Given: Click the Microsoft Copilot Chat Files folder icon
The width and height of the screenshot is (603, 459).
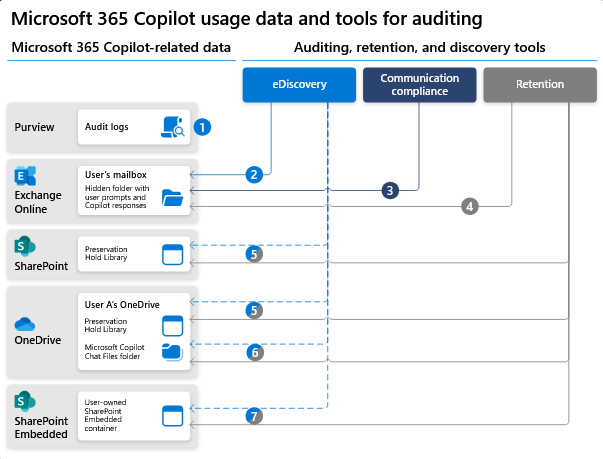Looking at the screenshot, I should pos(173,351).
